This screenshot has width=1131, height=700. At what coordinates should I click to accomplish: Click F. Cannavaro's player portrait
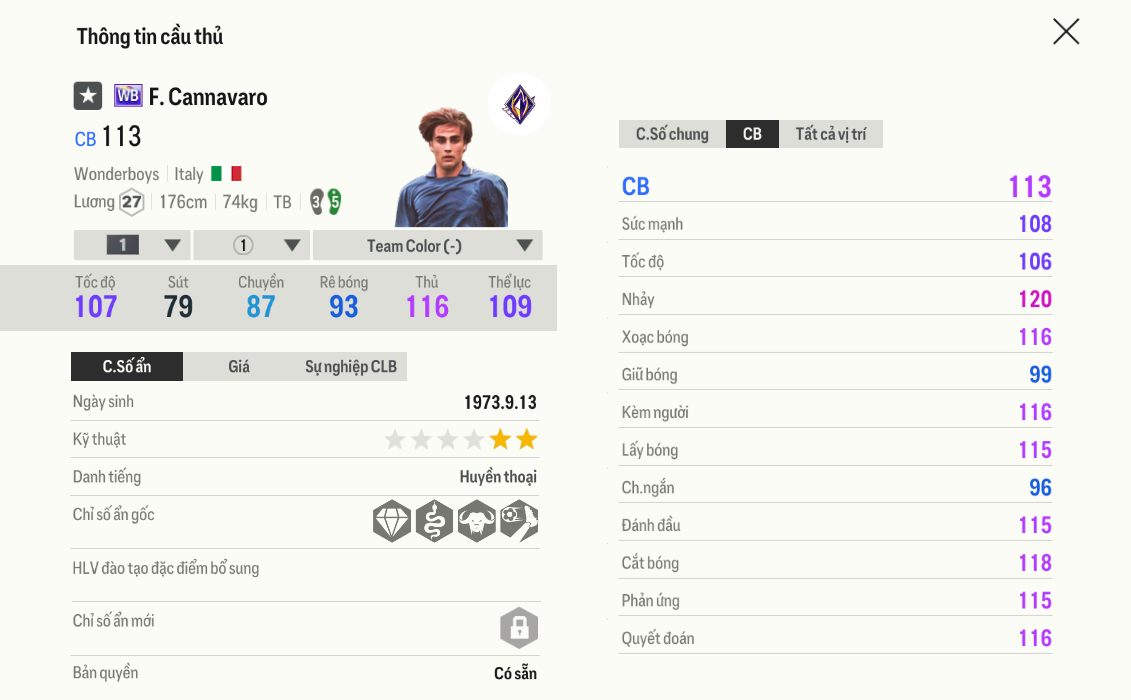451,169
